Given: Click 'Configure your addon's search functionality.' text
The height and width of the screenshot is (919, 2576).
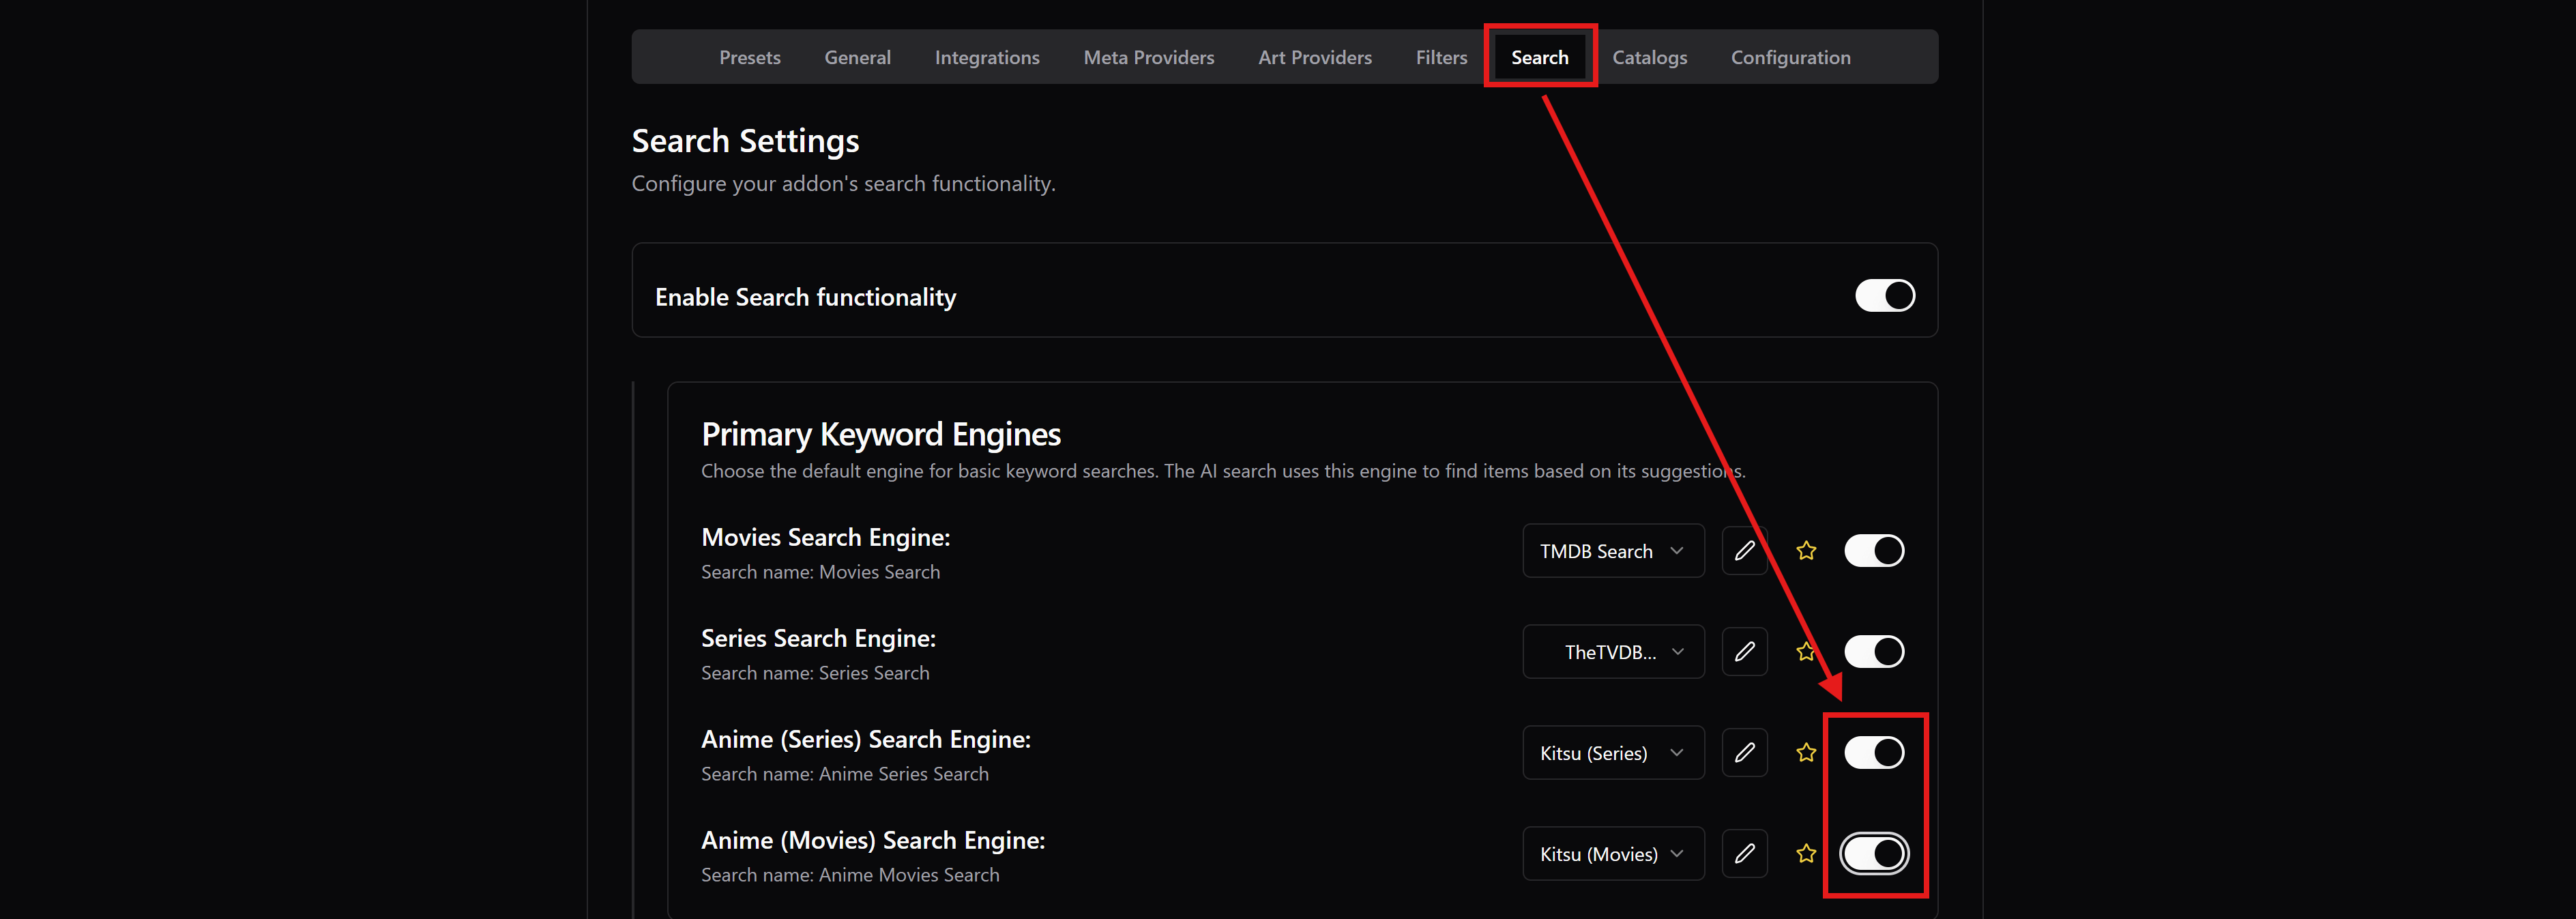Looking at the screenshot, I should point(843,184).
